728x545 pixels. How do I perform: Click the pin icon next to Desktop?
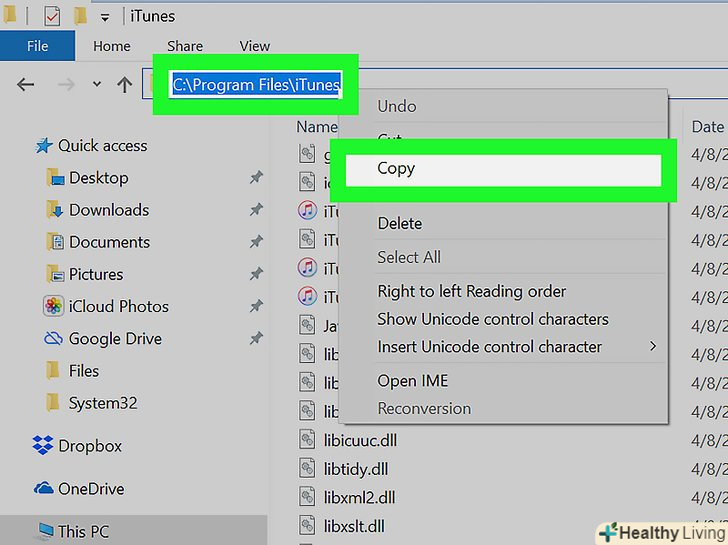pos(256,177)
